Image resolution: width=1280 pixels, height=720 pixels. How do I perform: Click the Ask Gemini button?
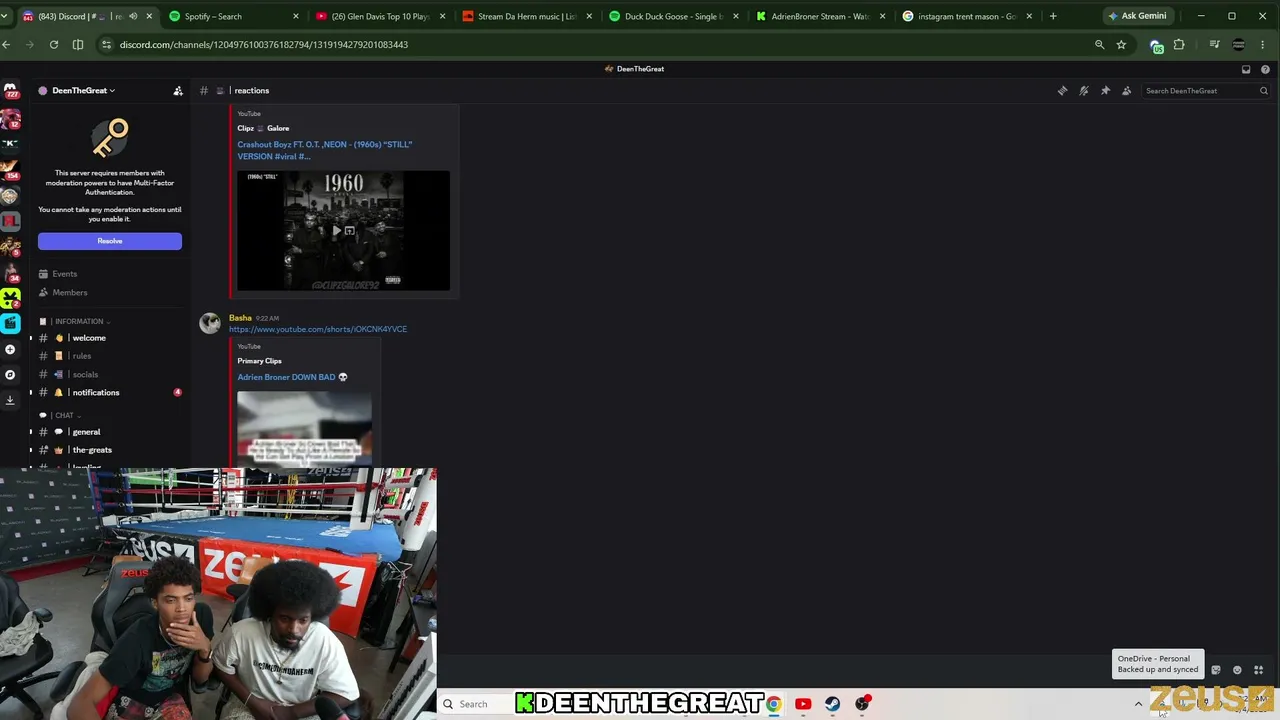1137,16
